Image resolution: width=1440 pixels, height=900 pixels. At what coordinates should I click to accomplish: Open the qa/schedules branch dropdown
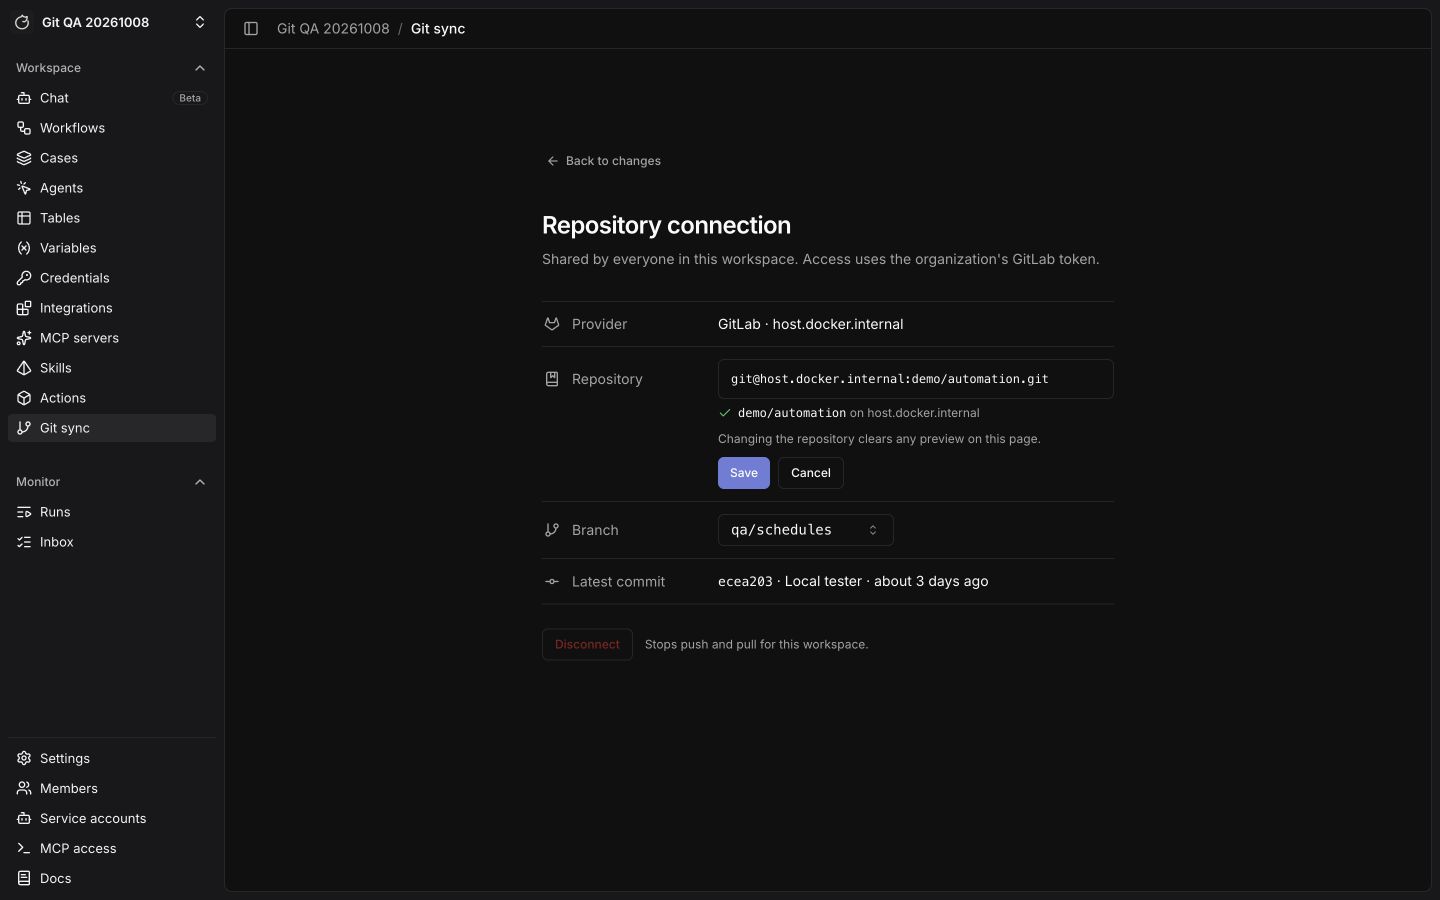(x=806, y=530)
